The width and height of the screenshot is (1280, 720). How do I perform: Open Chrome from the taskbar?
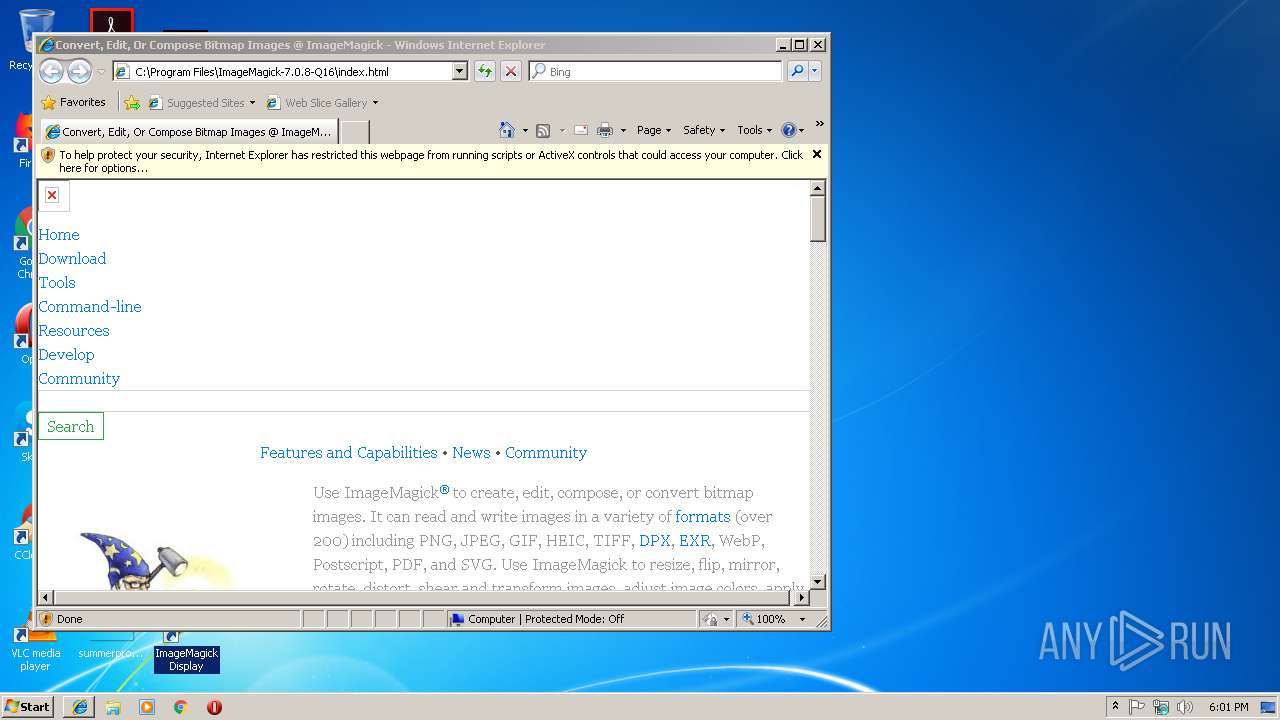[180, 707]
